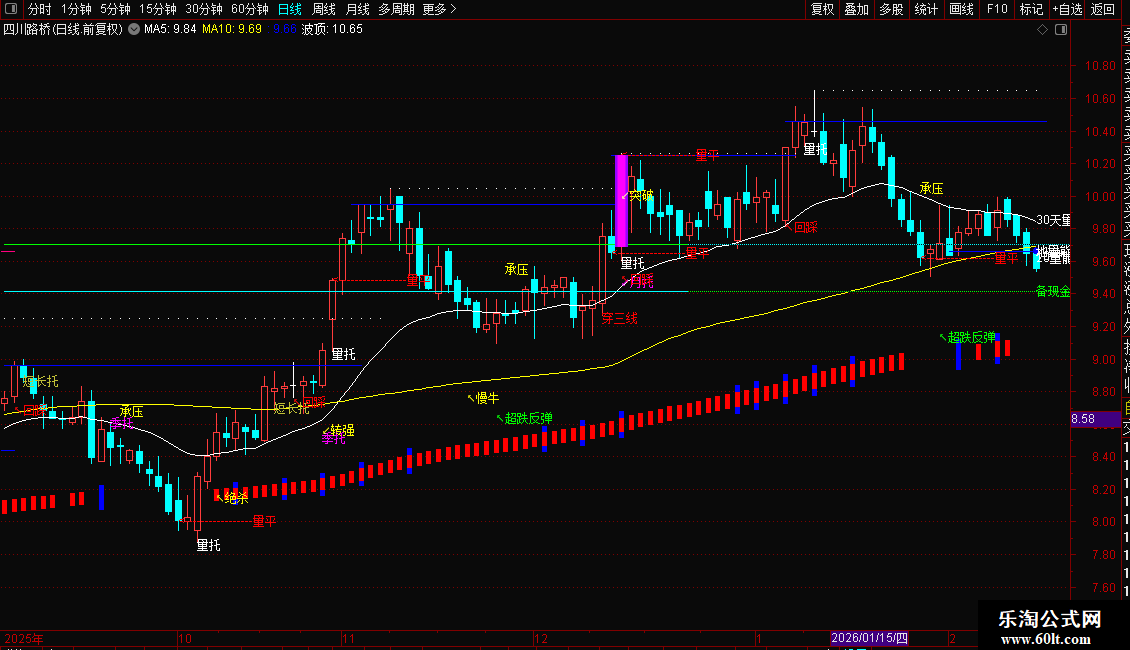Select the 30分钟 period tab
This screenshot has width=1130, height=650.
pos(204,9)
